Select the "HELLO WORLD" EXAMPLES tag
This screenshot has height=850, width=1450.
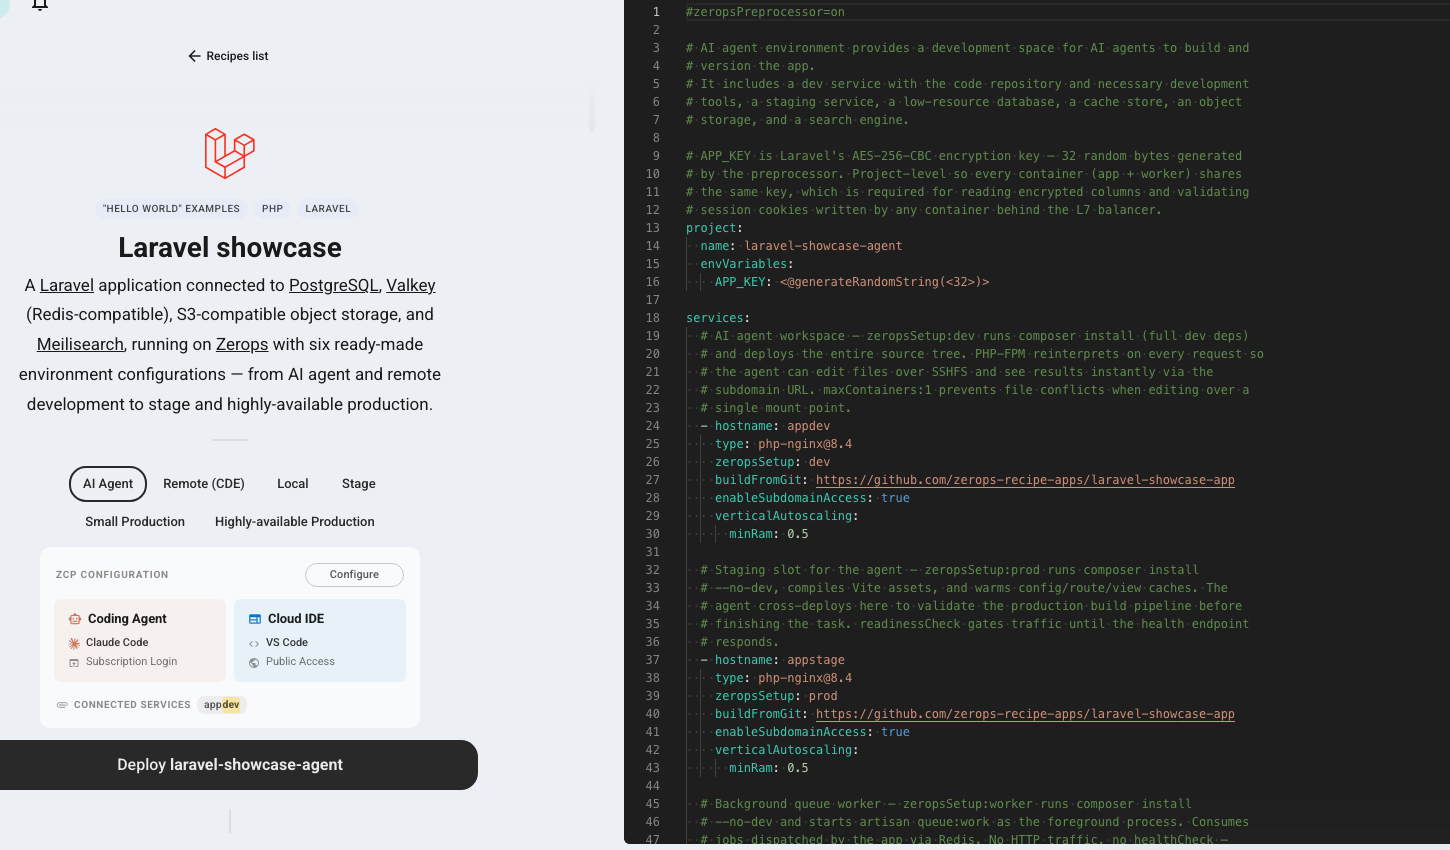(x=171, y=209)
